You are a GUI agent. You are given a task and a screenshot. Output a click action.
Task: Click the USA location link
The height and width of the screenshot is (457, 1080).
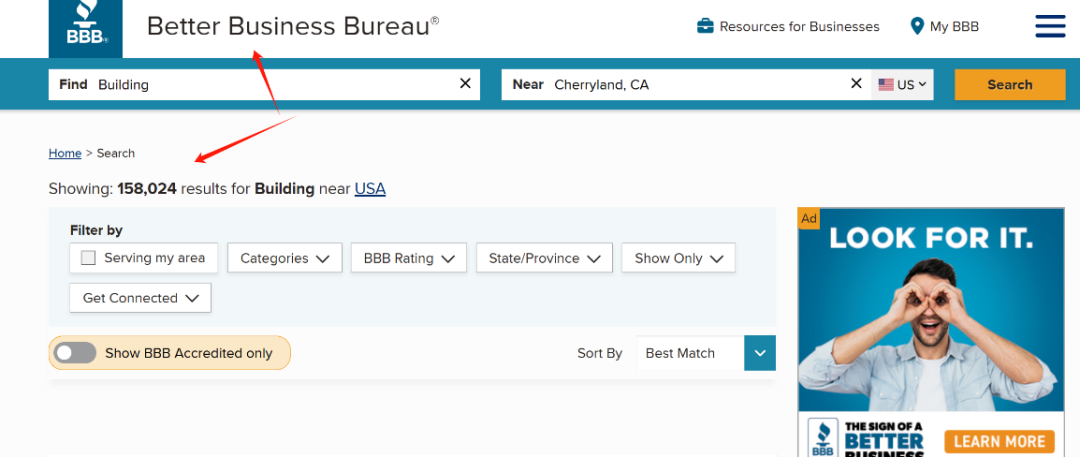click(370, 188)
